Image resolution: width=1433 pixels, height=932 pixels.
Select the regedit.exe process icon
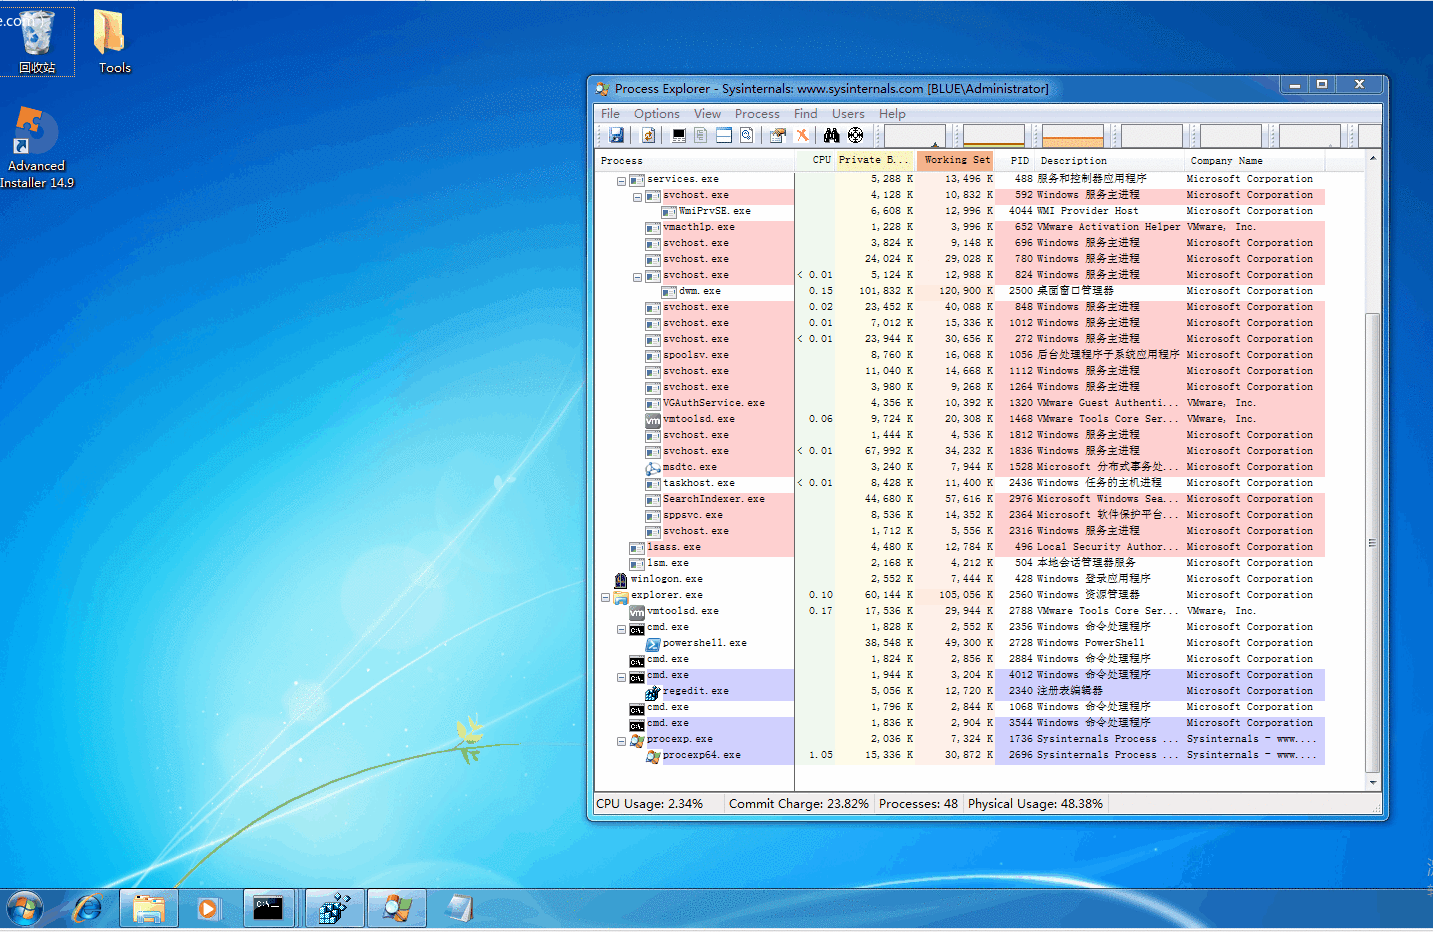point(653,691)
